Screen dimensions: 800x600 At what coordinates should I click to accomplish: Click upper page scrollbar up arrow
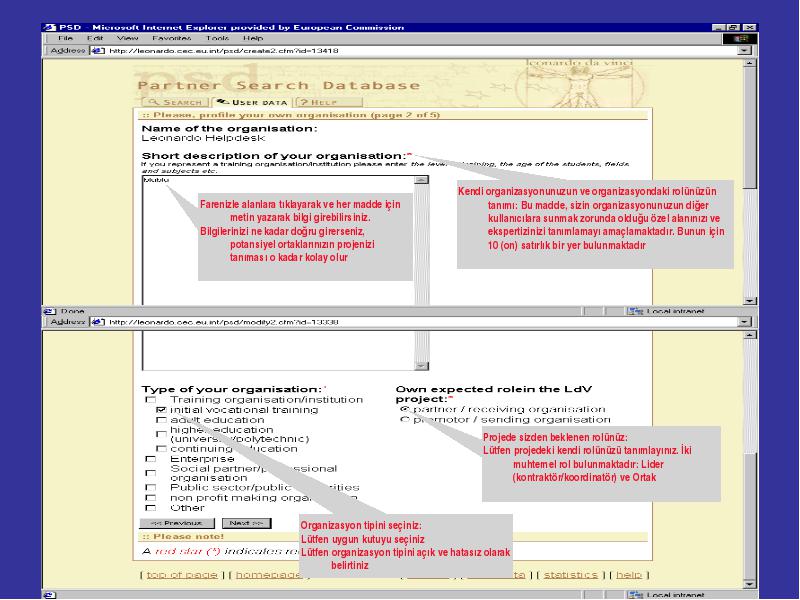click(749, 63)
